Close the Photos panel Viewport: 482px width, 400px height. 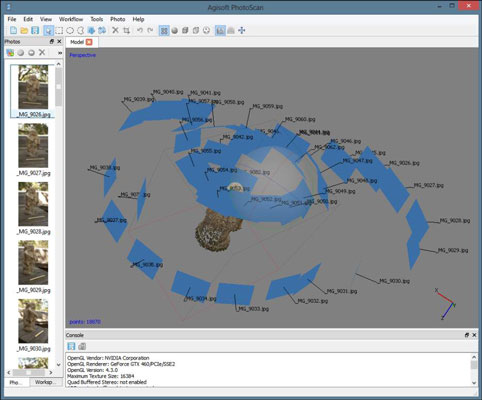(x=59, y=41)
